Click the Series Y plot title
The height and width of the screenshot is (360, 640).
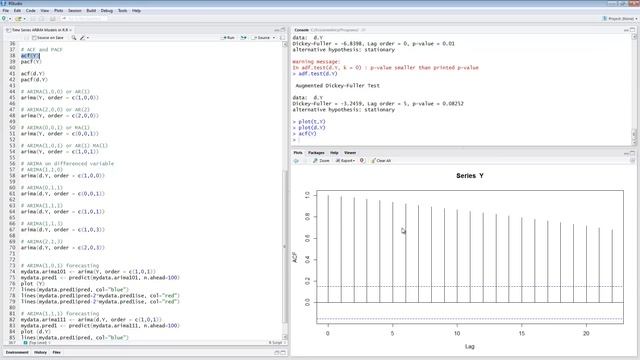click(x=470, y=176)
